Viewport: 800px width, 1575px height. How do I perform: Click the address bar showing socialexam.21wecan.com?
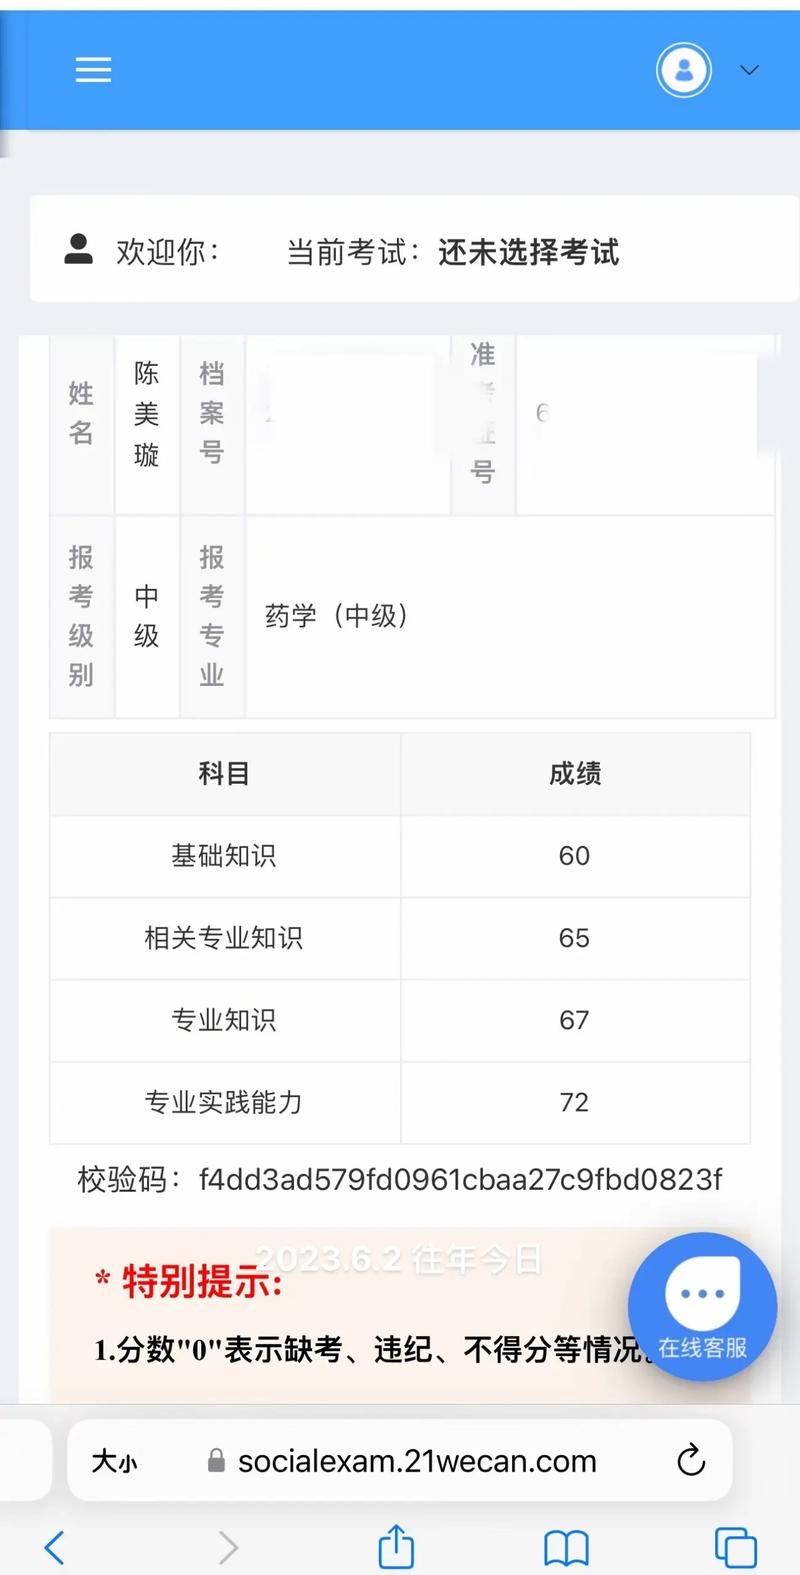(417, 1461)
